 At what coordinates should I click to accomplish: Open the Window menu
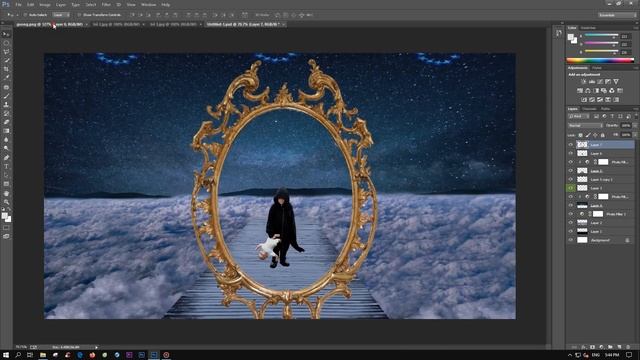point(148,5)
